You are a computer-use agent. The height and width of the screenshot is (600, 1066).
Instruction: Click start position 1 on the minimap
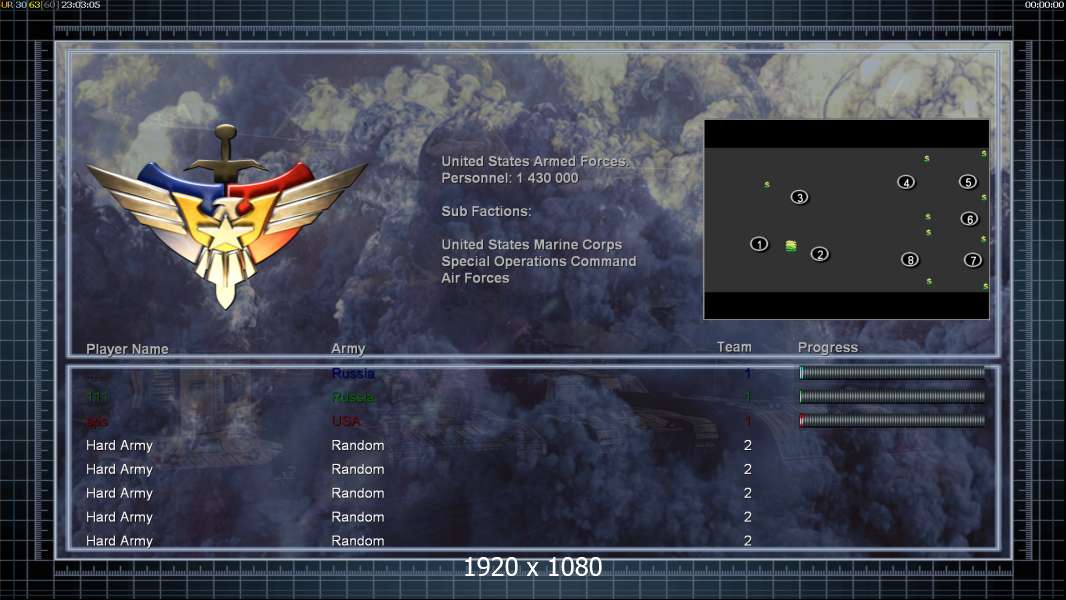[759, 244]
